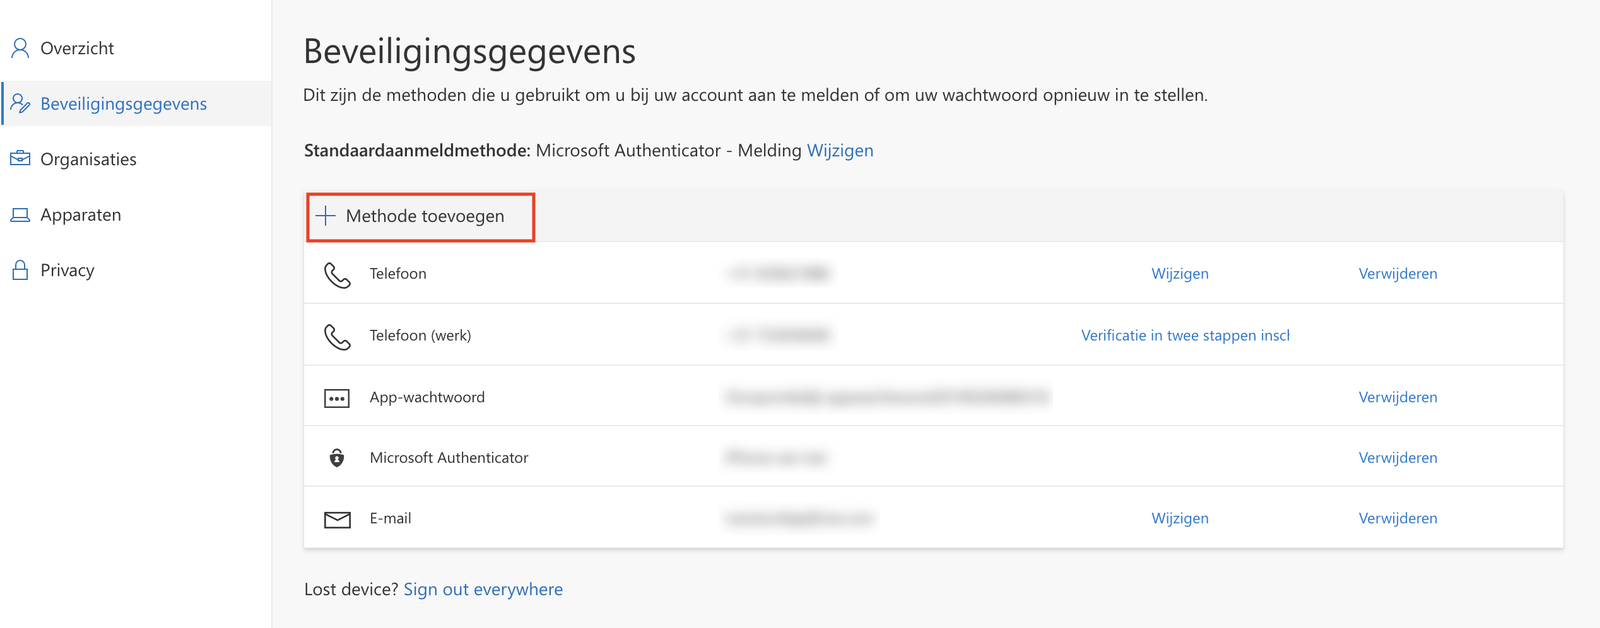This screenshot has width=1600, height=628.
Task: Click Sign out everywhere link
Action: (483, 590)
